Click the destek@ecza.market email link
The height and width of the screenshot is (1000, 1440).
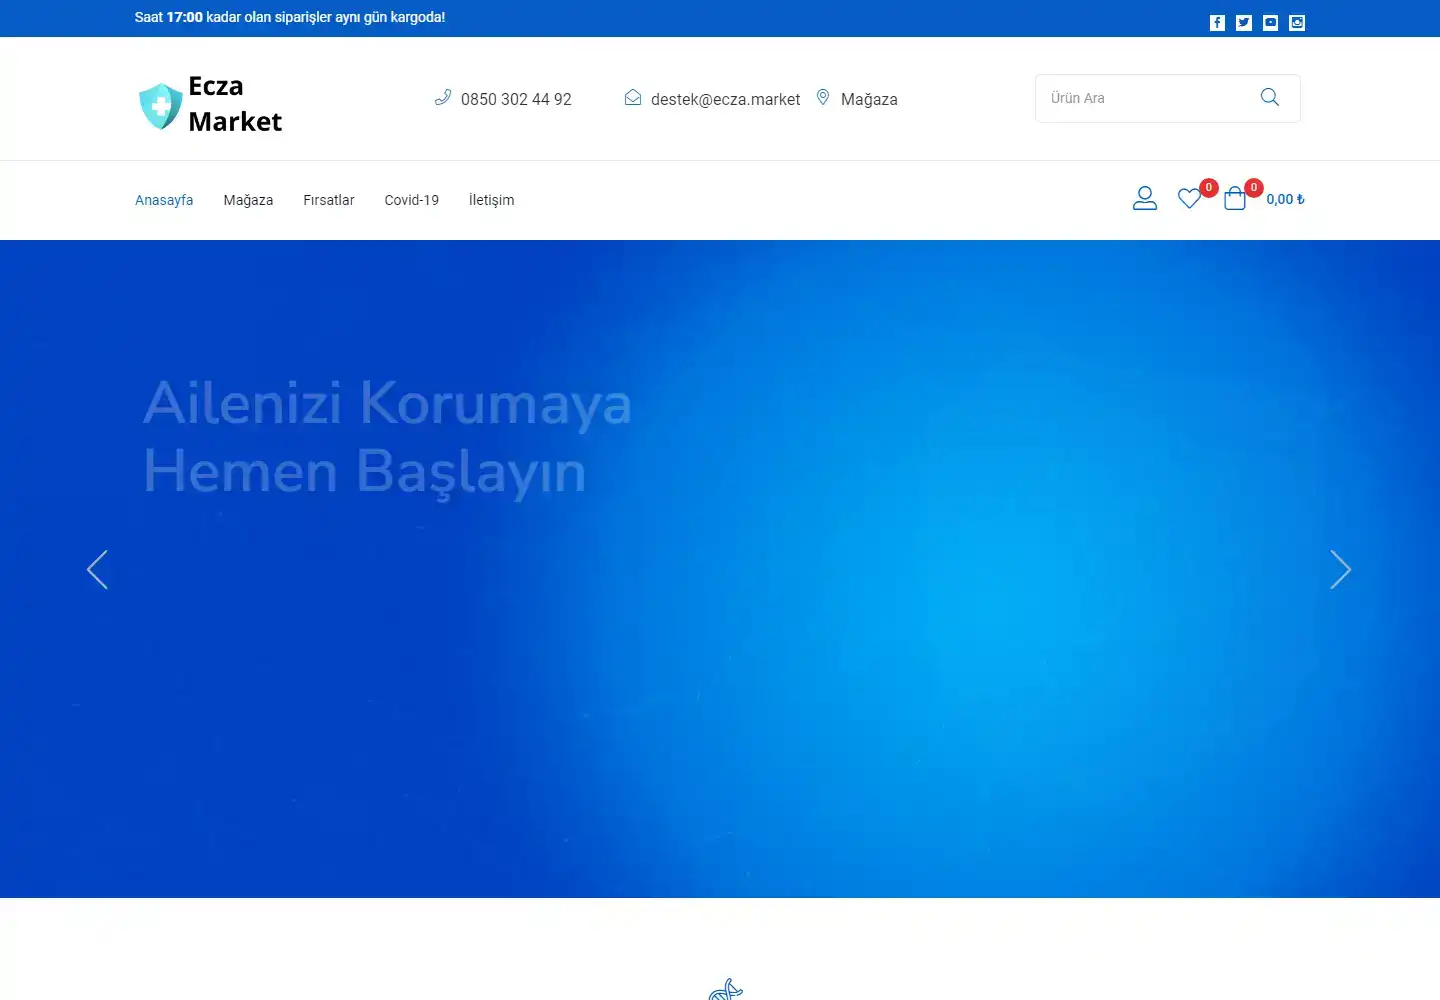[x=725, y=99]
